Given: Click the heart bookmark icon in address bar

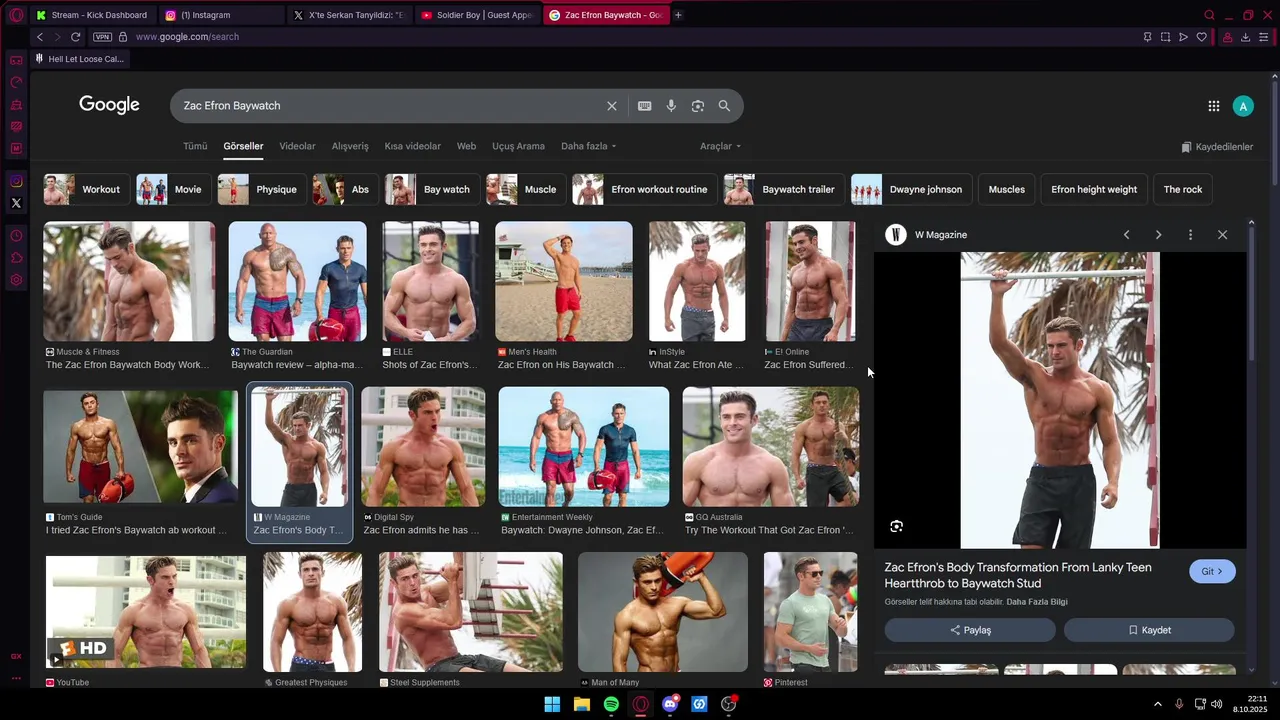Looking at the screenshot, I should click(1201, 37).
